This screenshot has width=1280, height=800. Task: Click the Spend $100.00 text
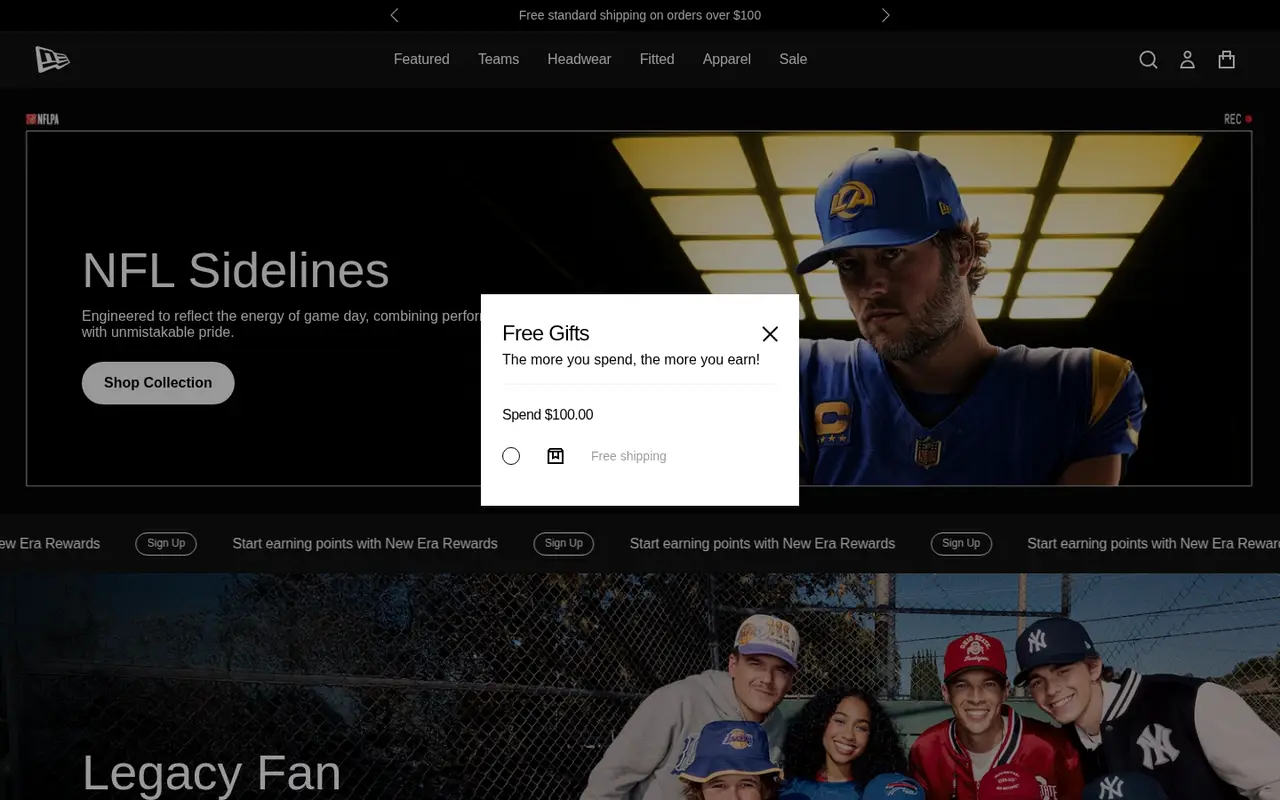[x=548, y=415]
